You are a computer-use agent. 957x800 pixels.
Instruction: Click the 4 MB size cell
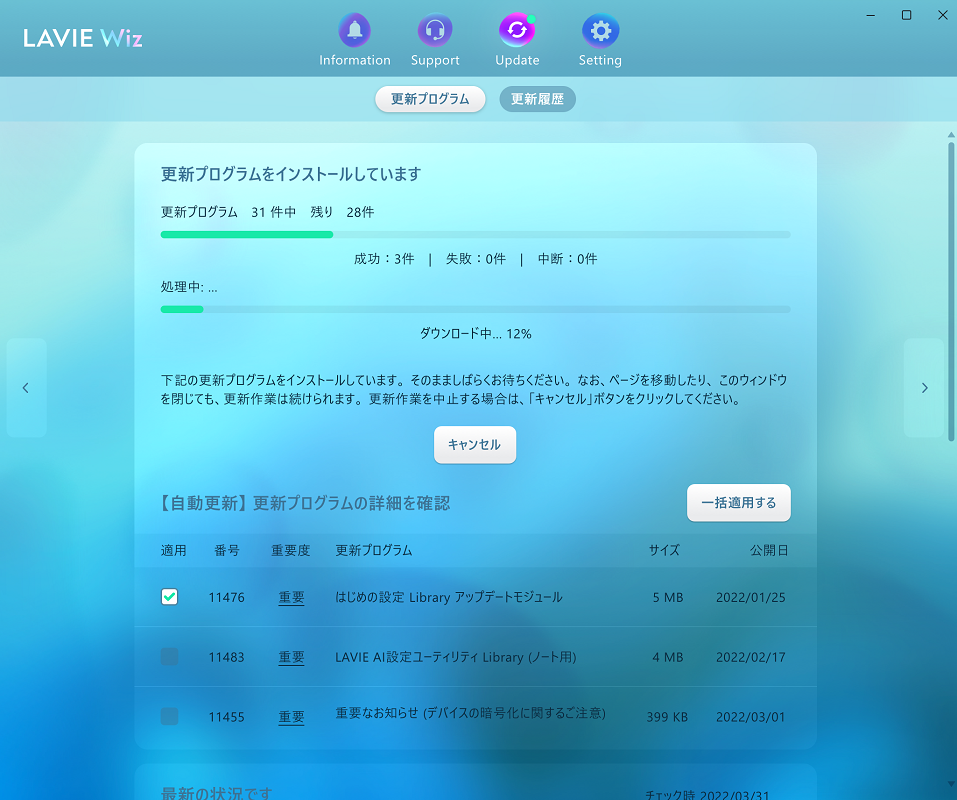[668, 657]
